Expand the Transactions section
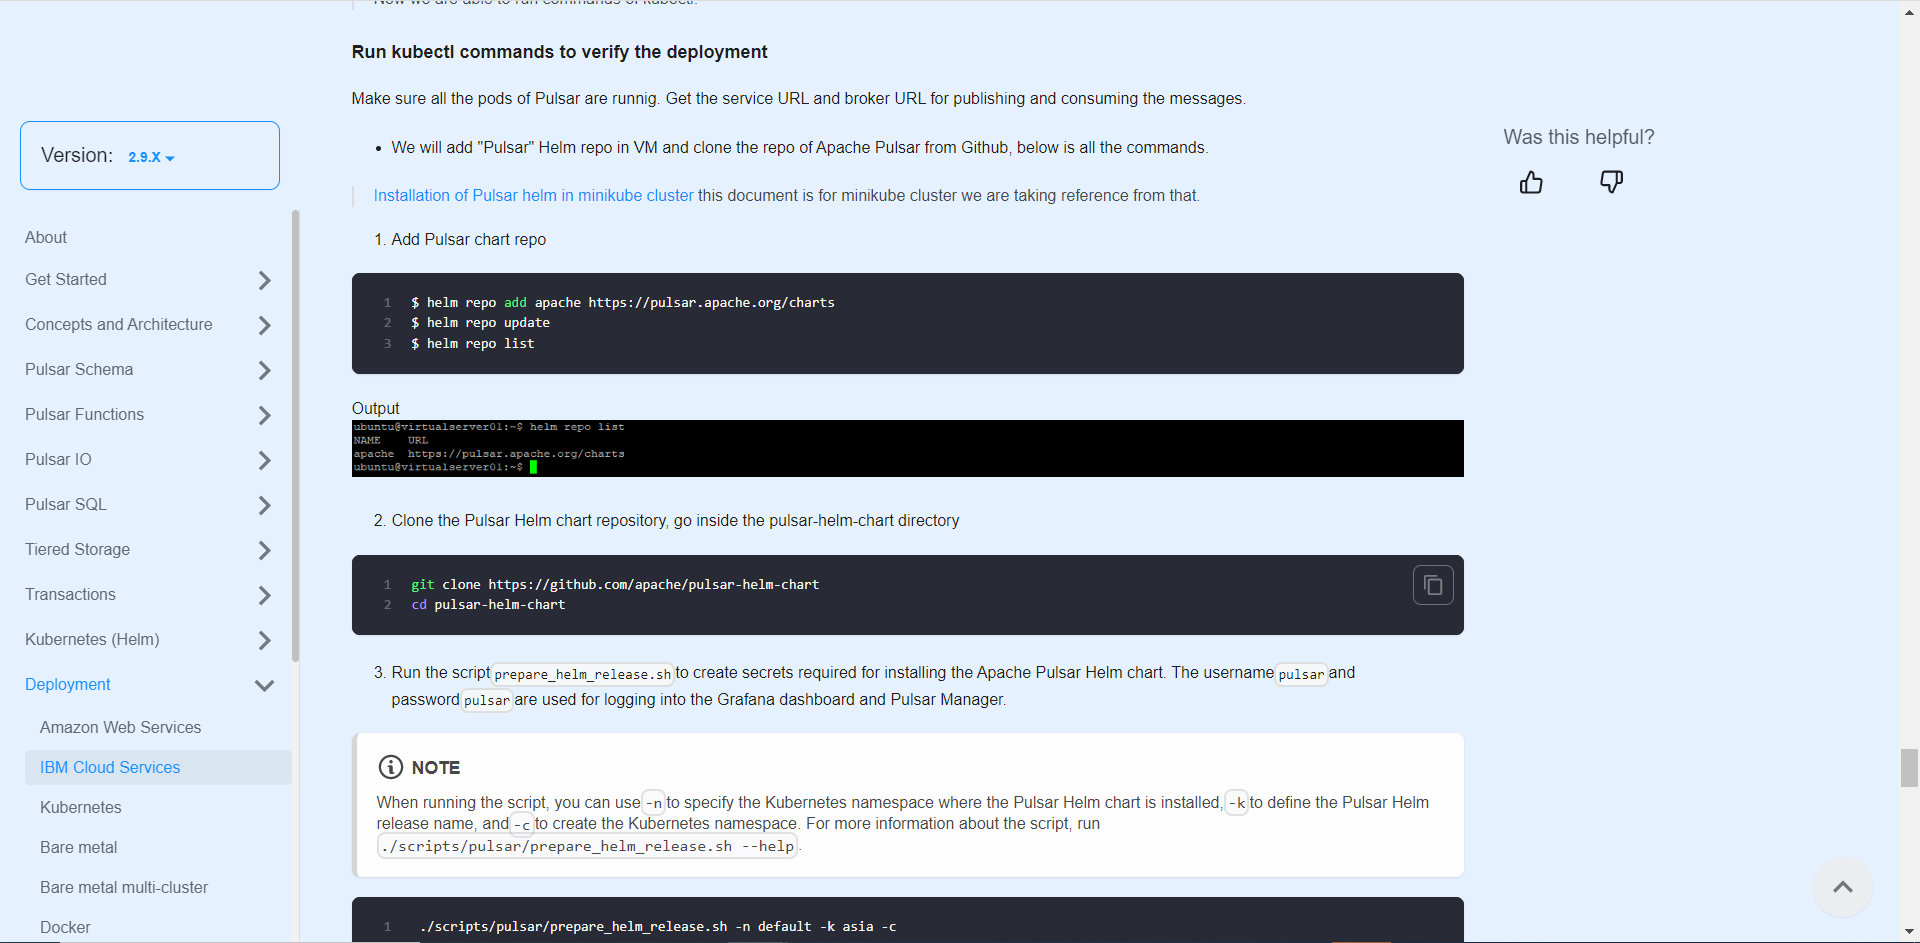The width and height of the screenshot is (1920, 943). pos(264,595)
